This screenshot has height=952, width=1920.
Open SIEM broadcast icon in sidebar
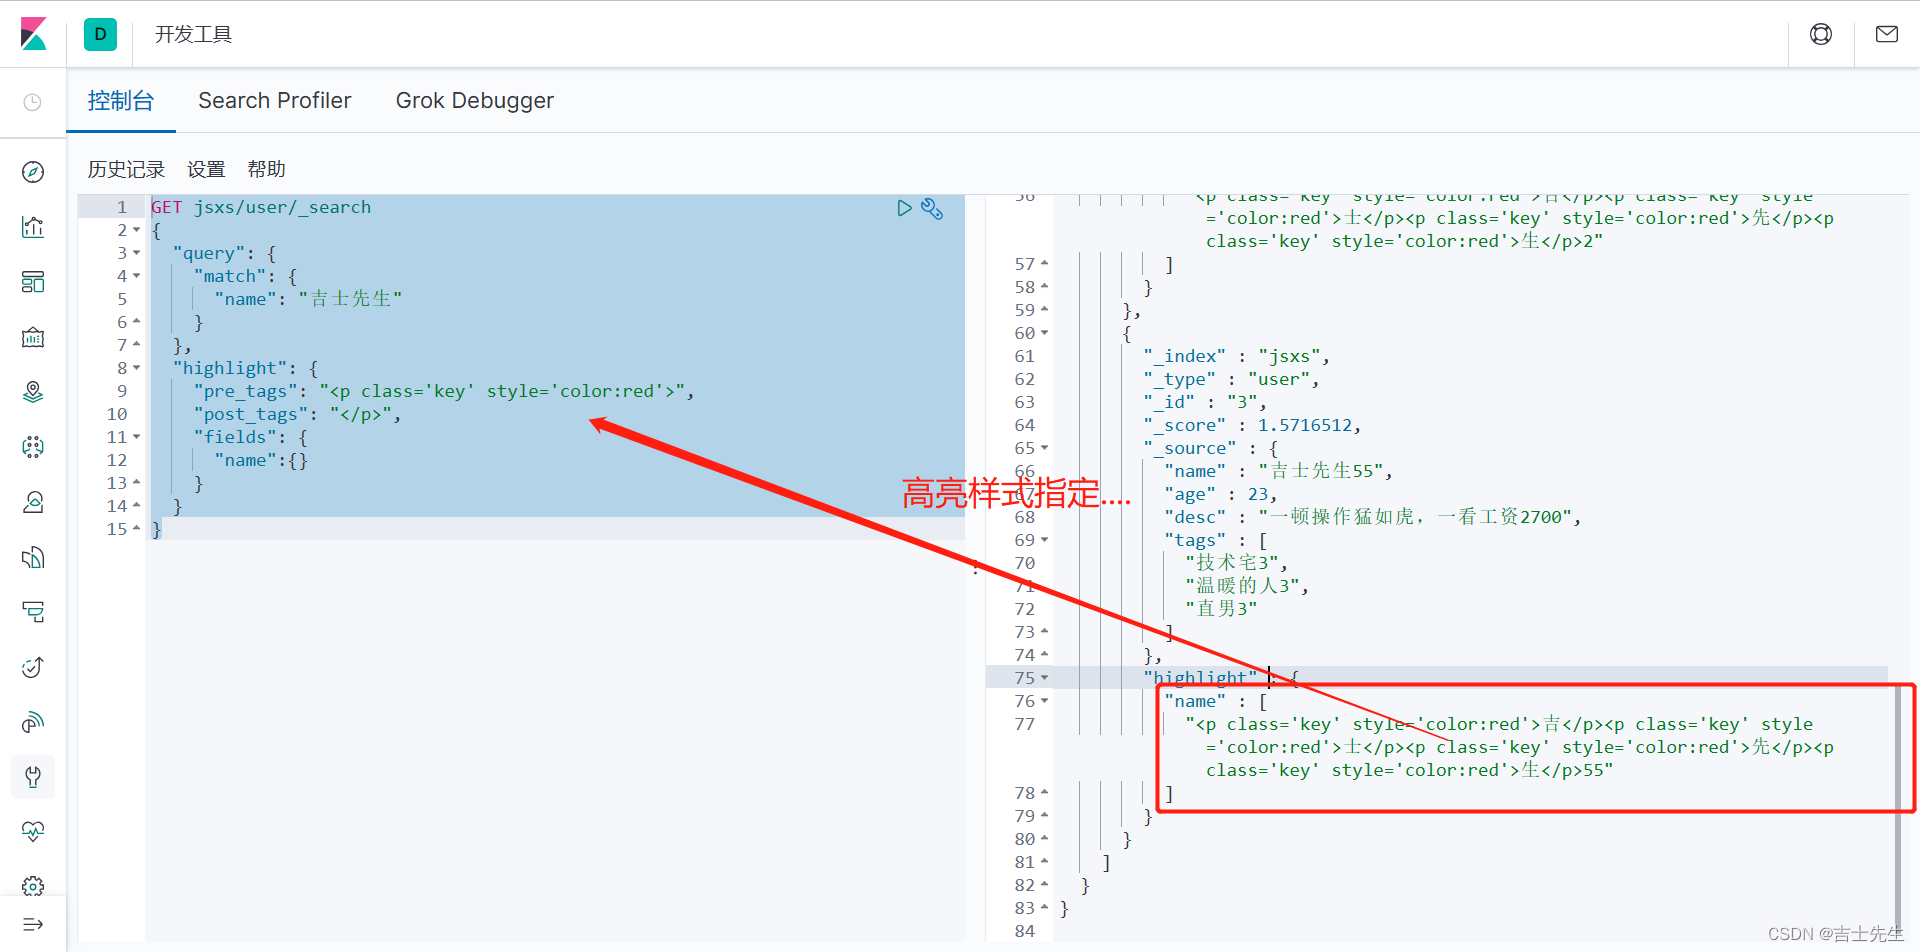coord(33,722)
